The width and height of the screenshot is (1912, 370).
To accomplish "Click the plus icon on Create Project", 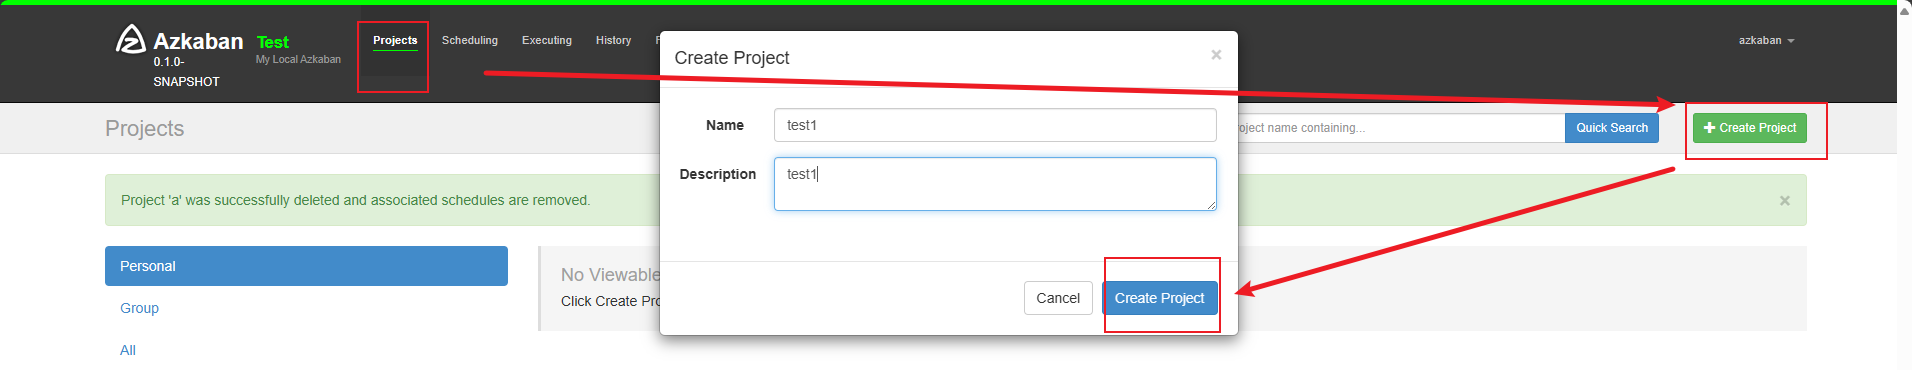I will click(x=1709, y=128).
